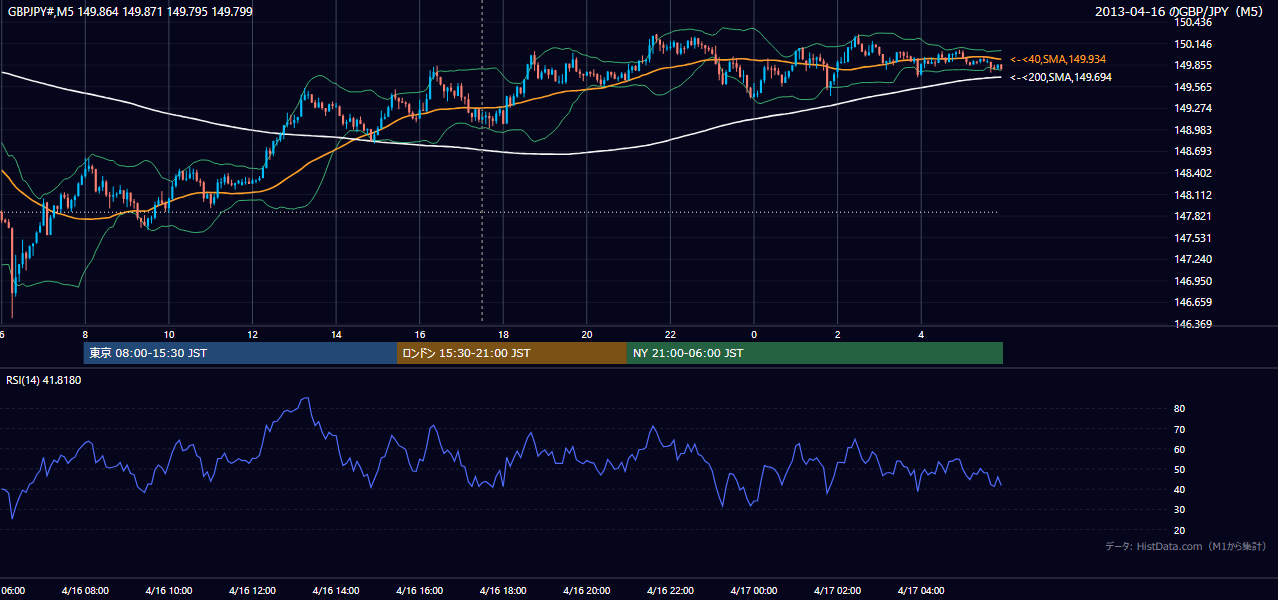
Task: Click RSI axis level 60
Action: tap(1180, 449)
